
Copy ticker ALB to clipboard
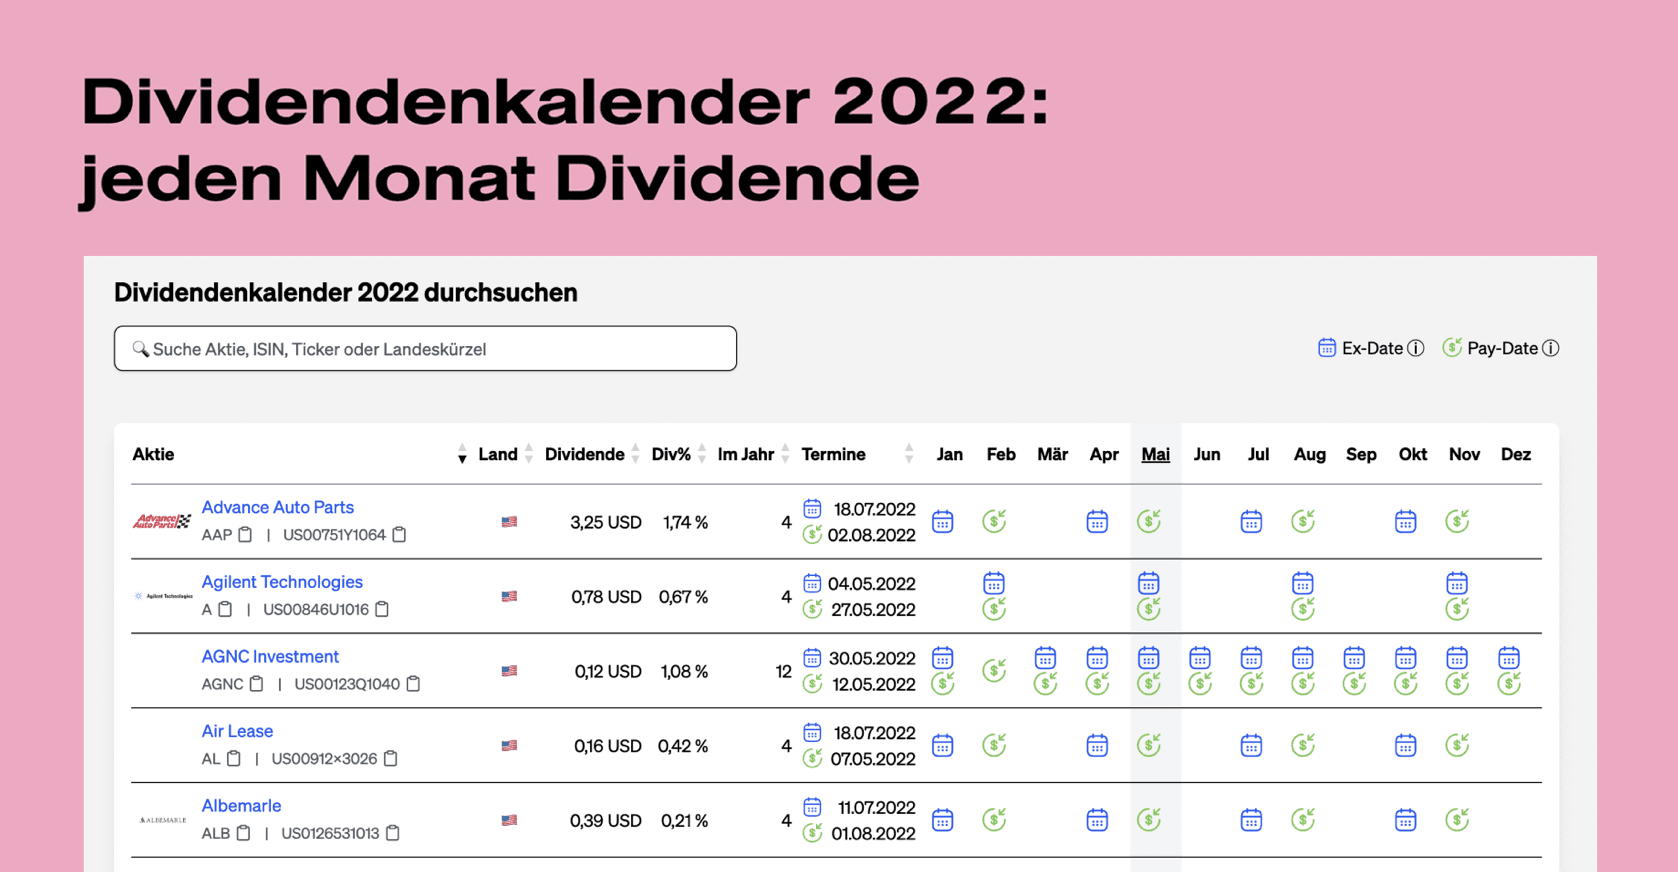click(243, 832)
